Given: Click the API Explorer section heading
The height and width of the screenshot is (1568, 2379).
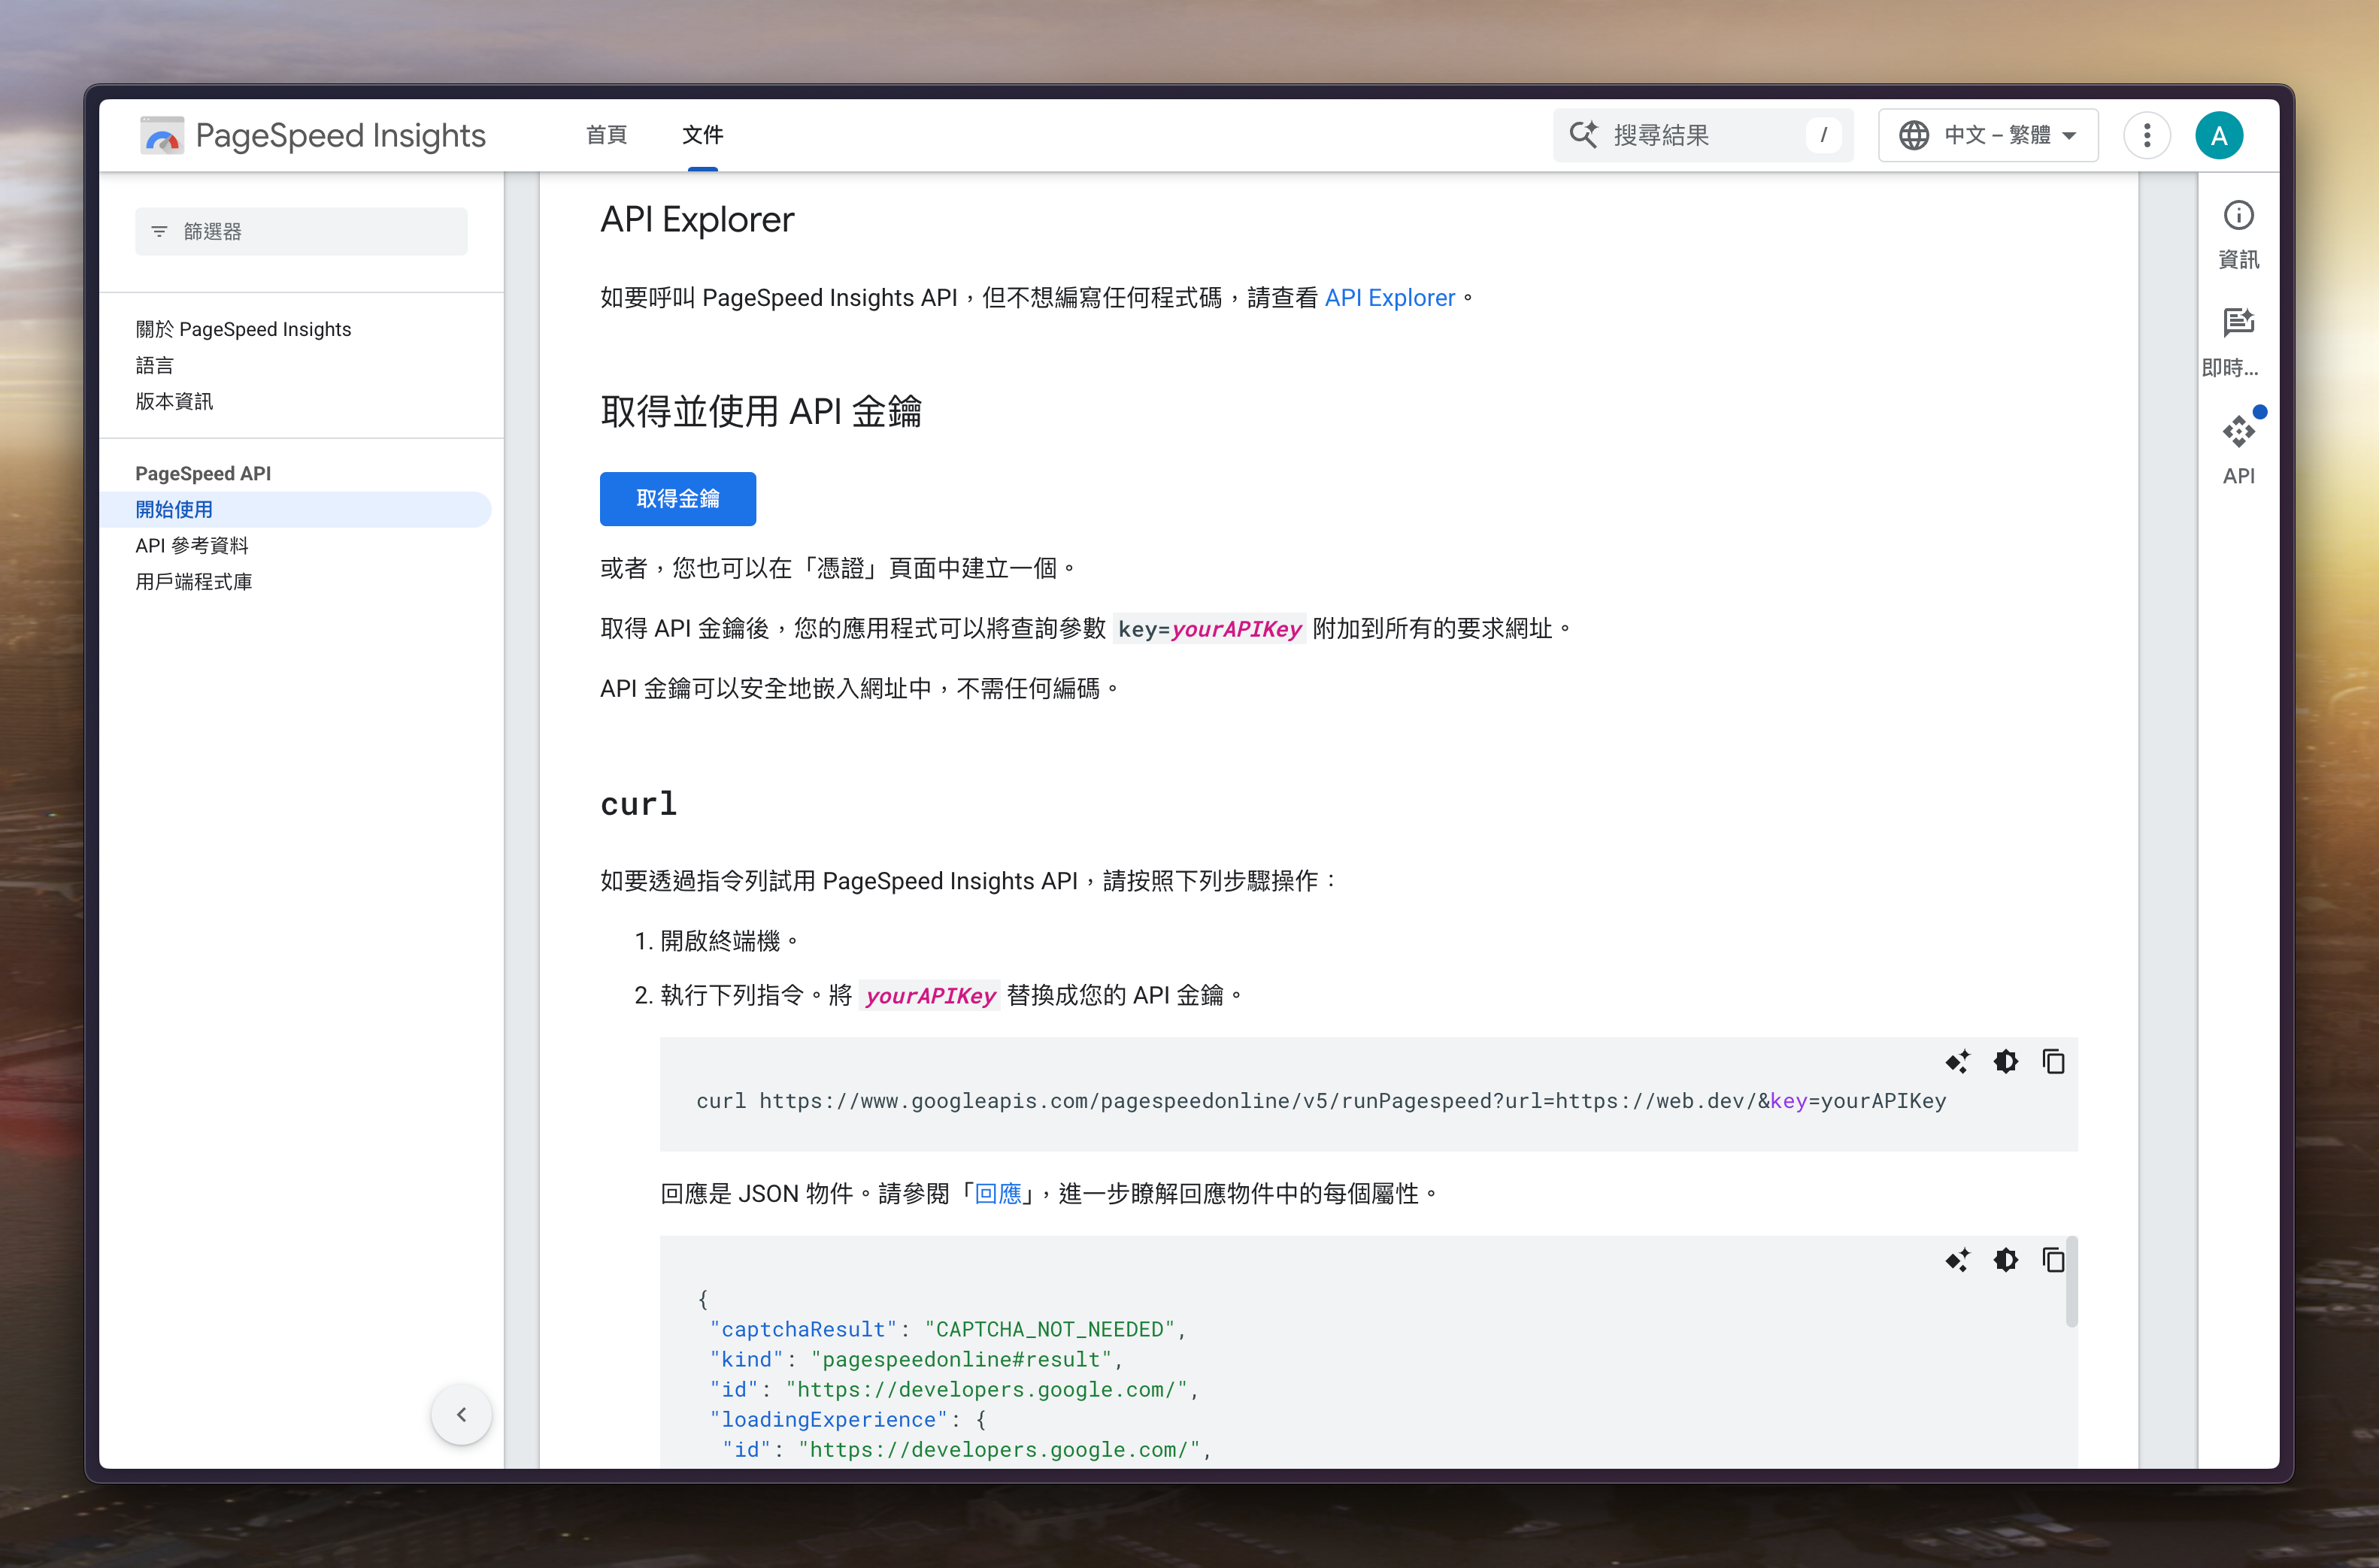Looking at the screenshot, I should tap(696, 219).
